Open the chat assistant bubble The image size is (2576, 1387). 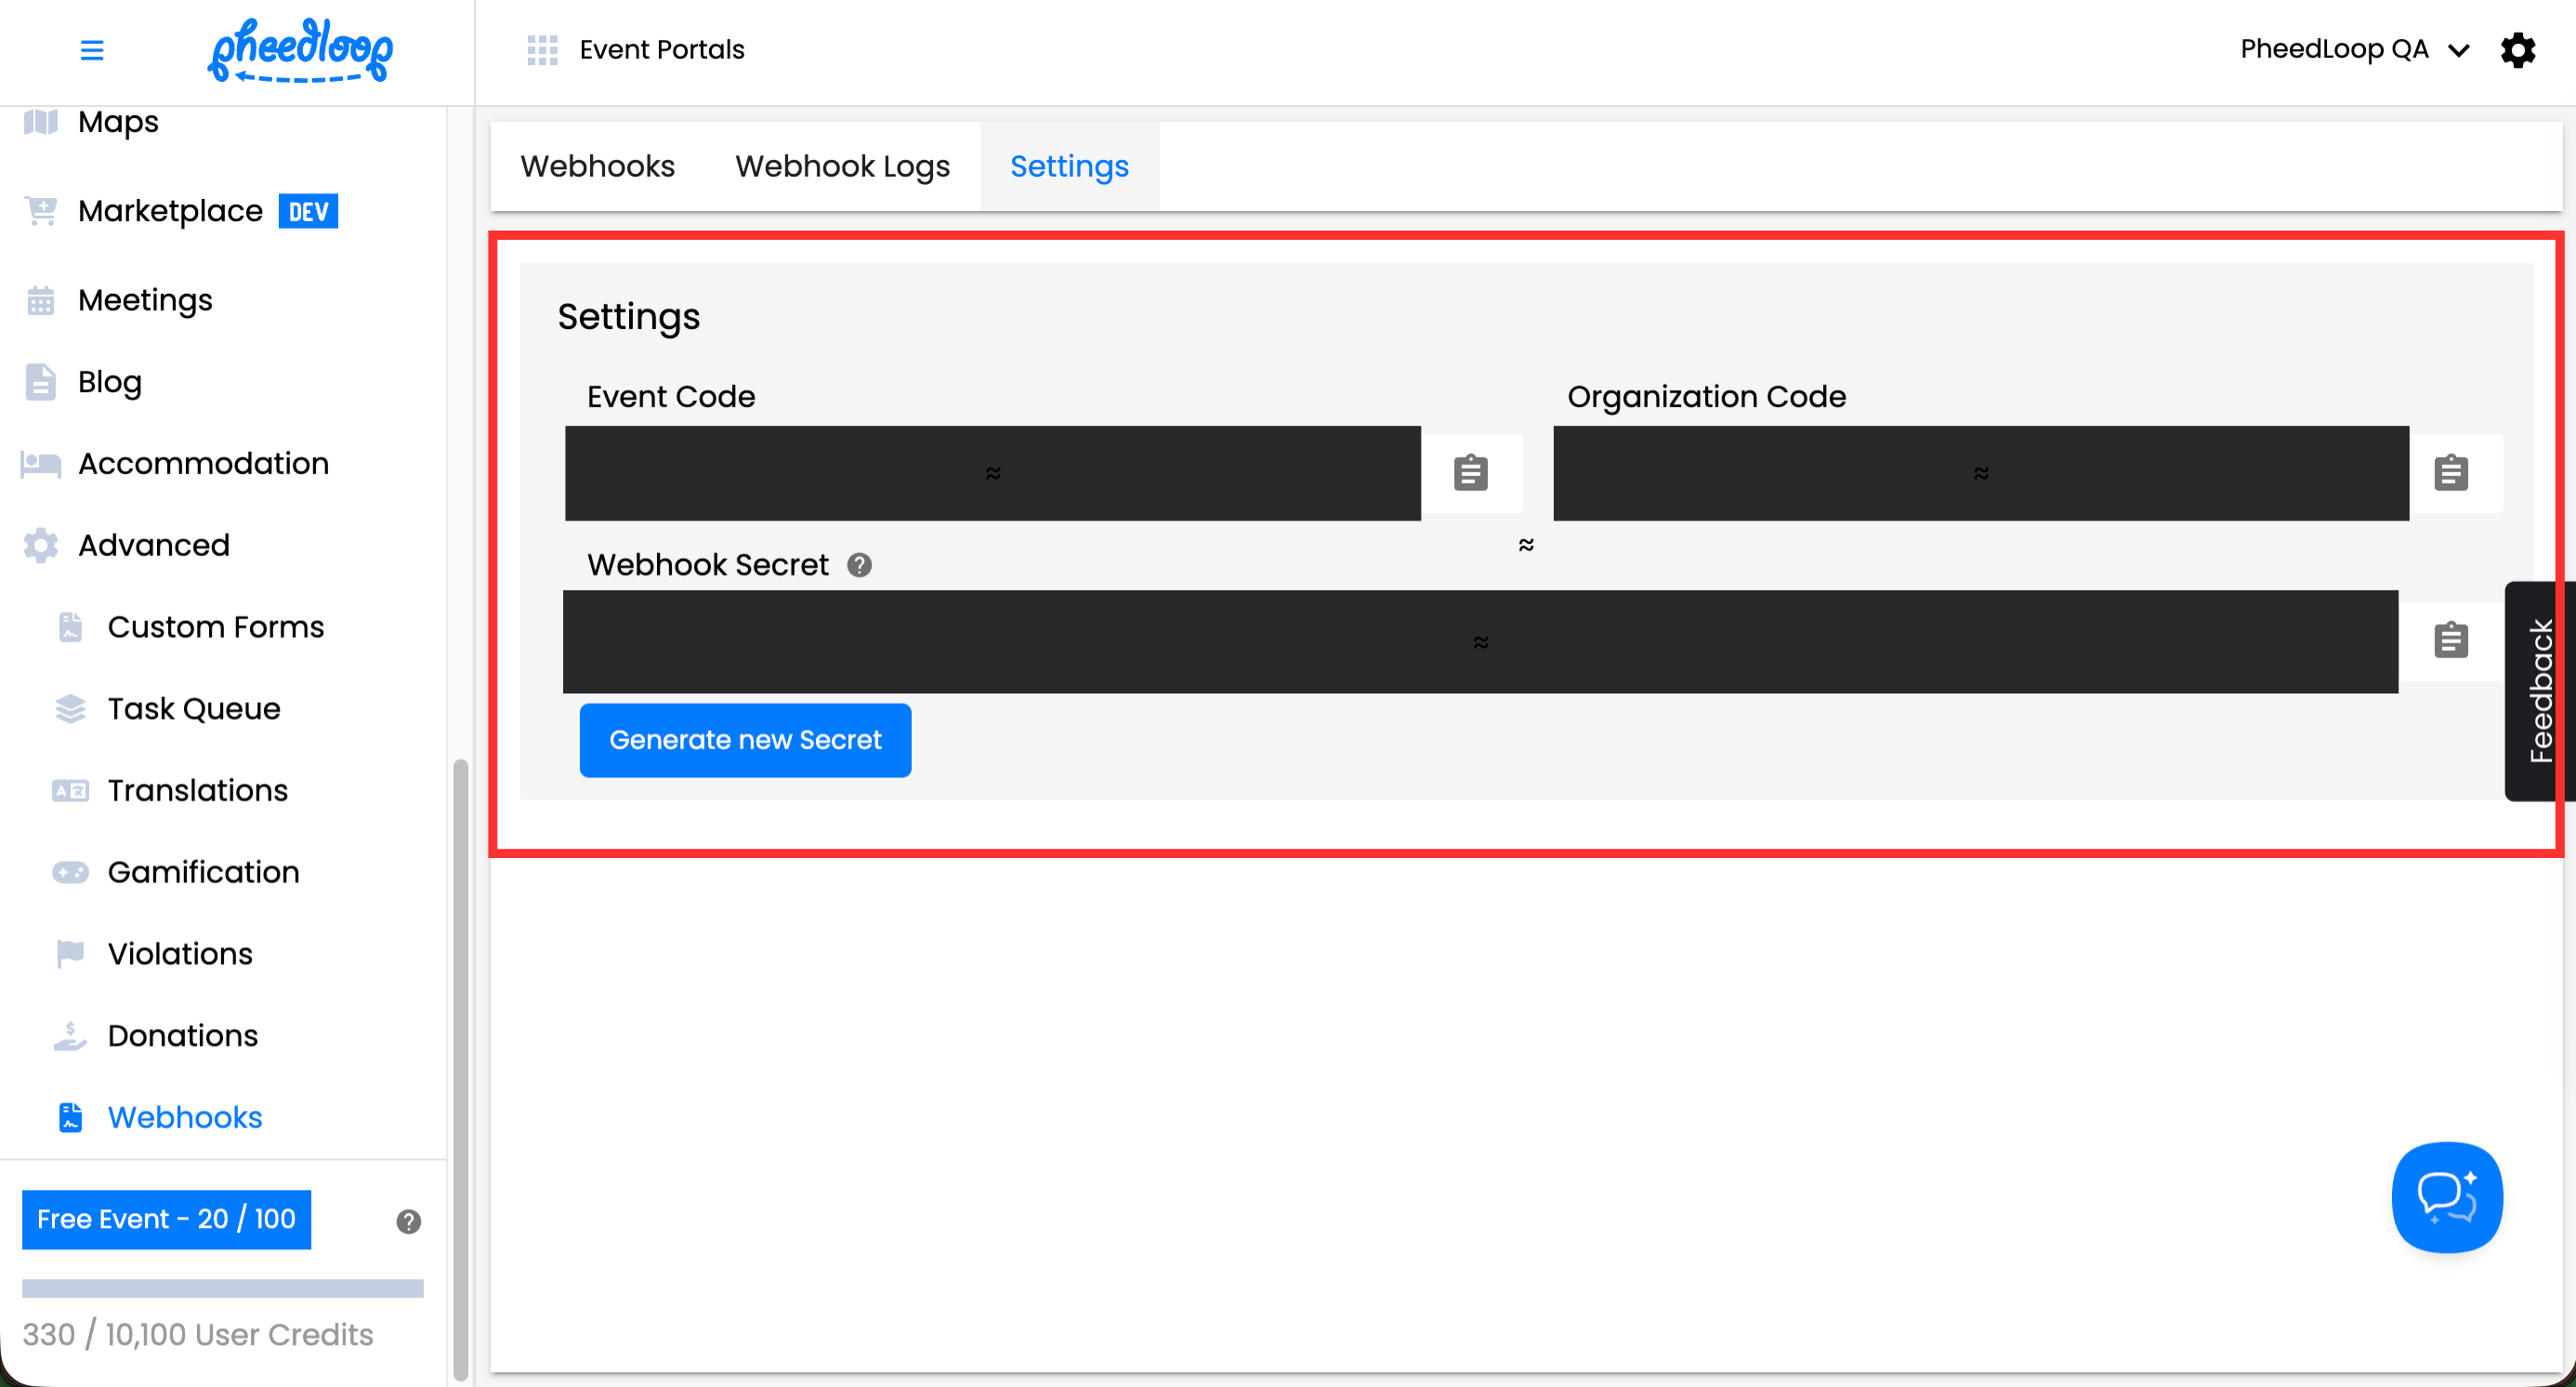[2446, 1197]
